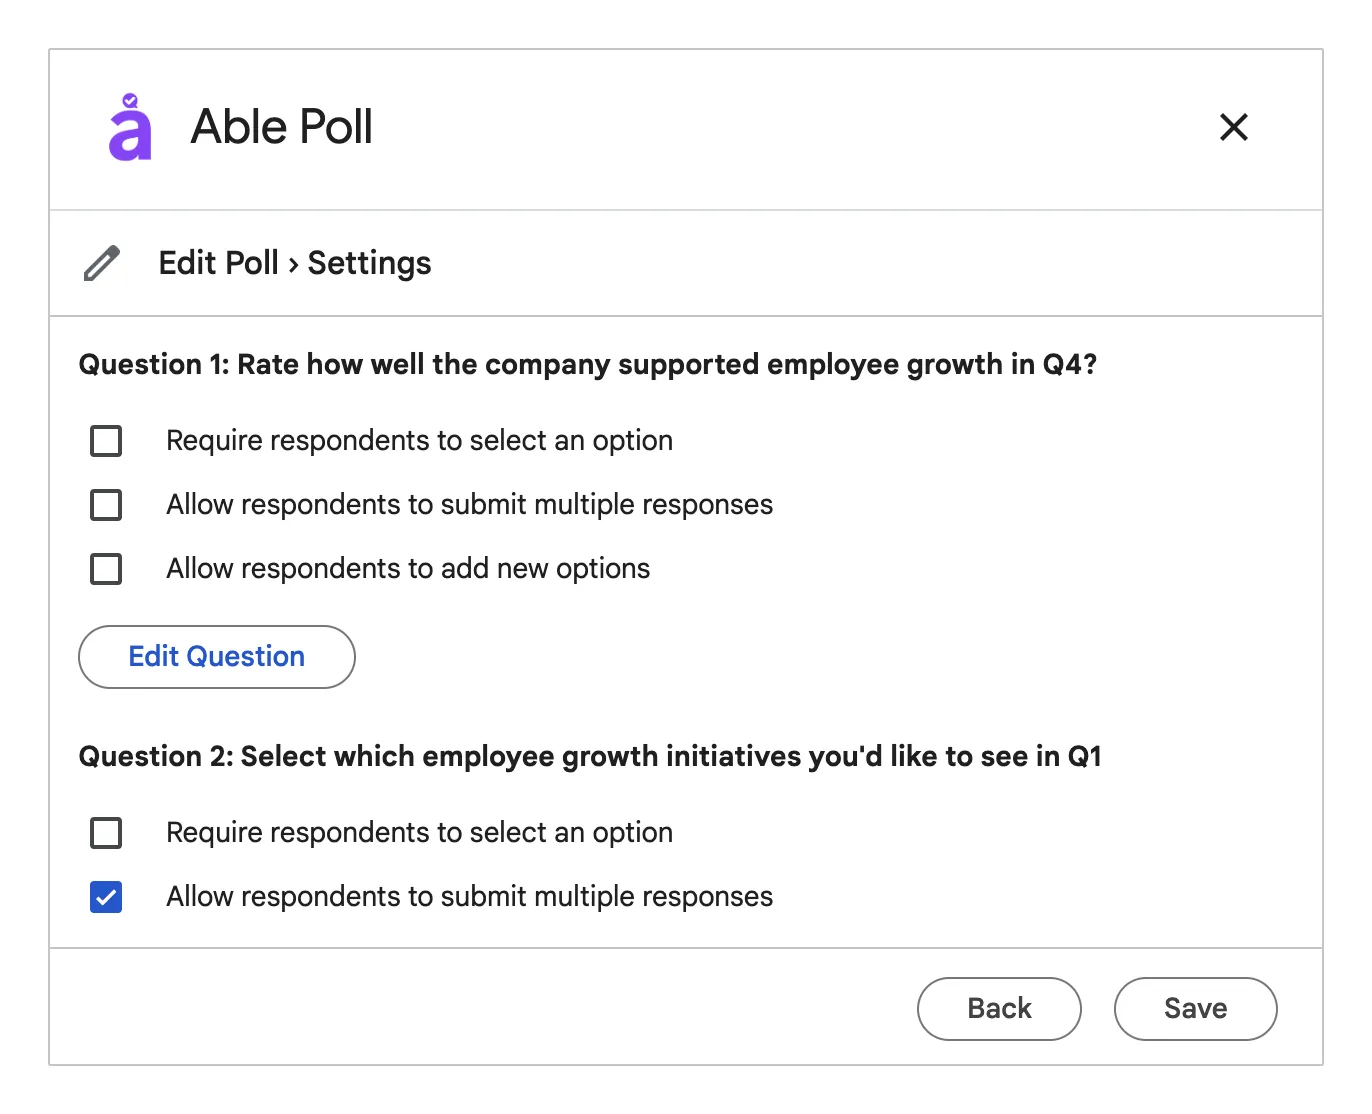This screenshot has width=1372, height=1114.
Task: Click the purple Able Poll logo icon
Action: pos(128,127)
